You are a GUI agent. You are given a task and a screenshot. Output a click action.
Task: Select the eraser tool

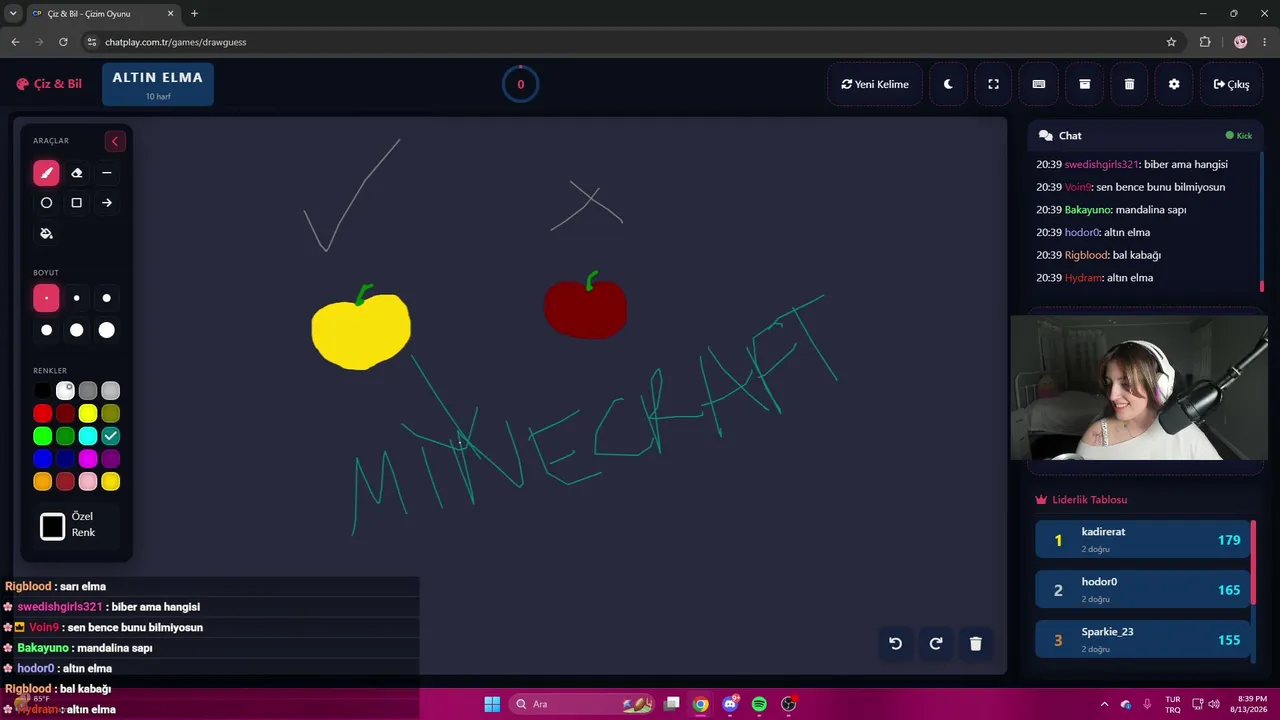coord(76,173)
